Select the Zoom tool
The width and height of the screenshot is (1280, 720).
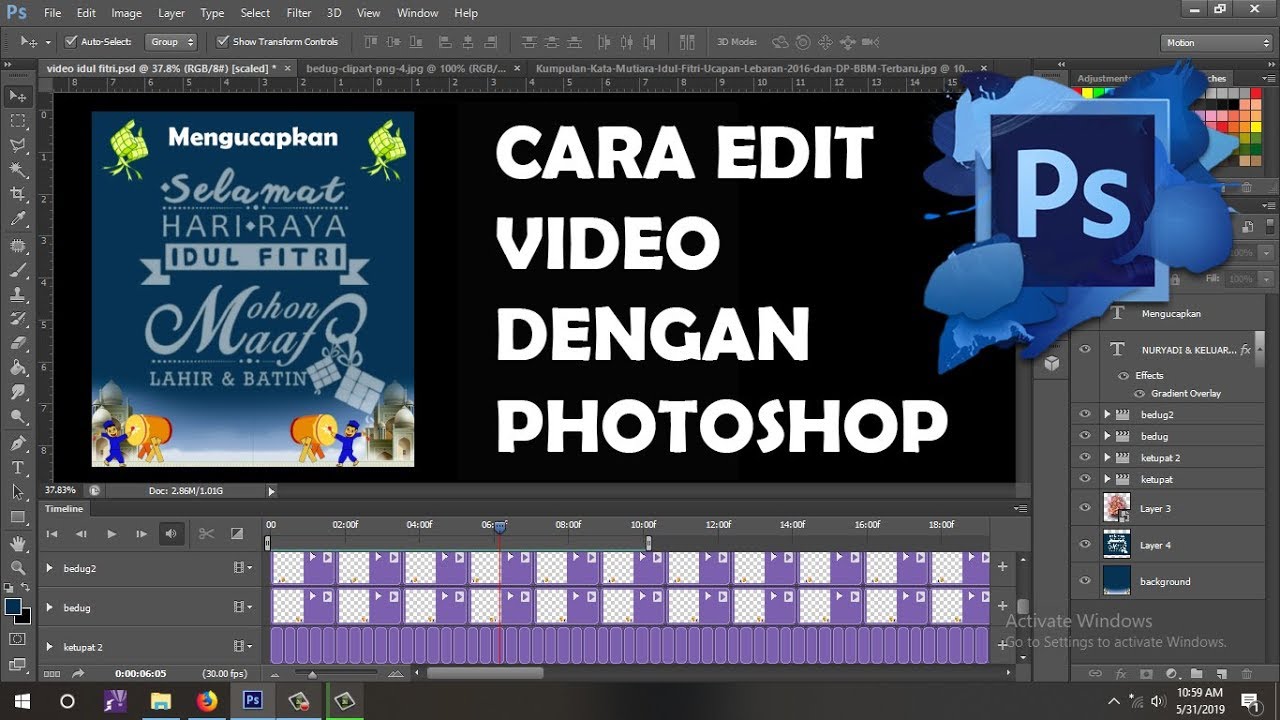18,568
